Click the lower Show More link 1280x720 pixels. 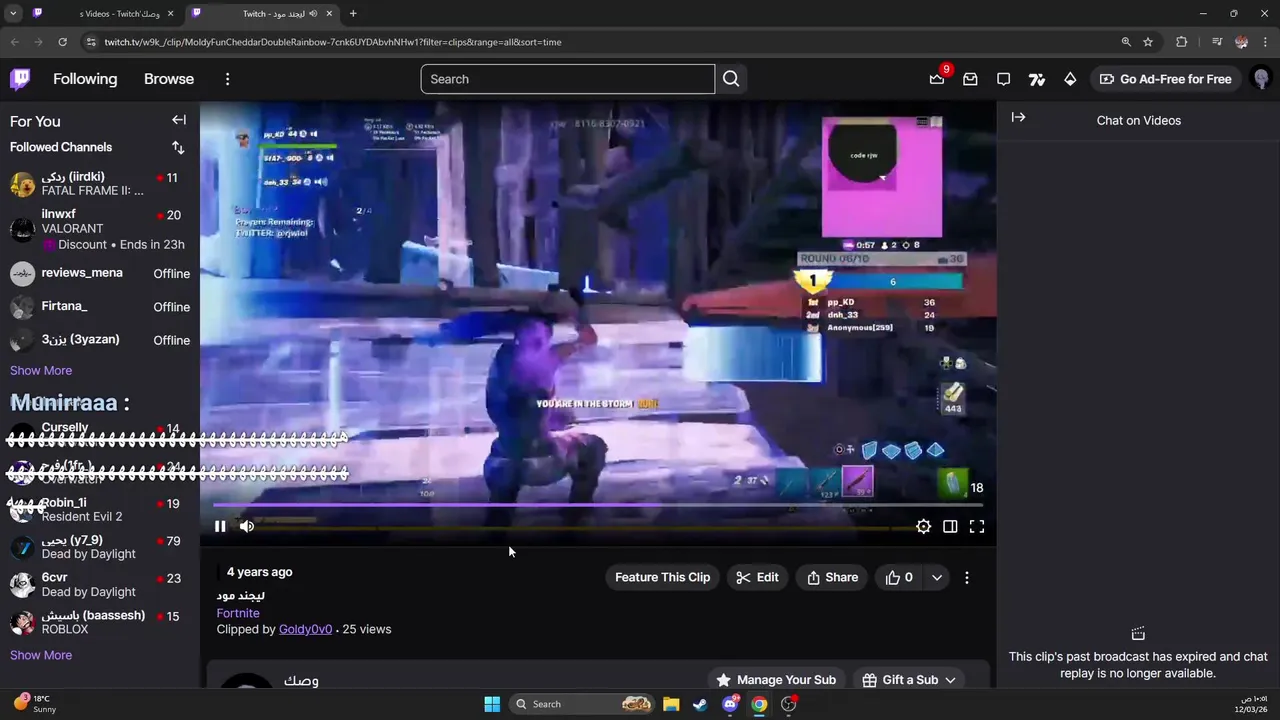tap(41, 655)
